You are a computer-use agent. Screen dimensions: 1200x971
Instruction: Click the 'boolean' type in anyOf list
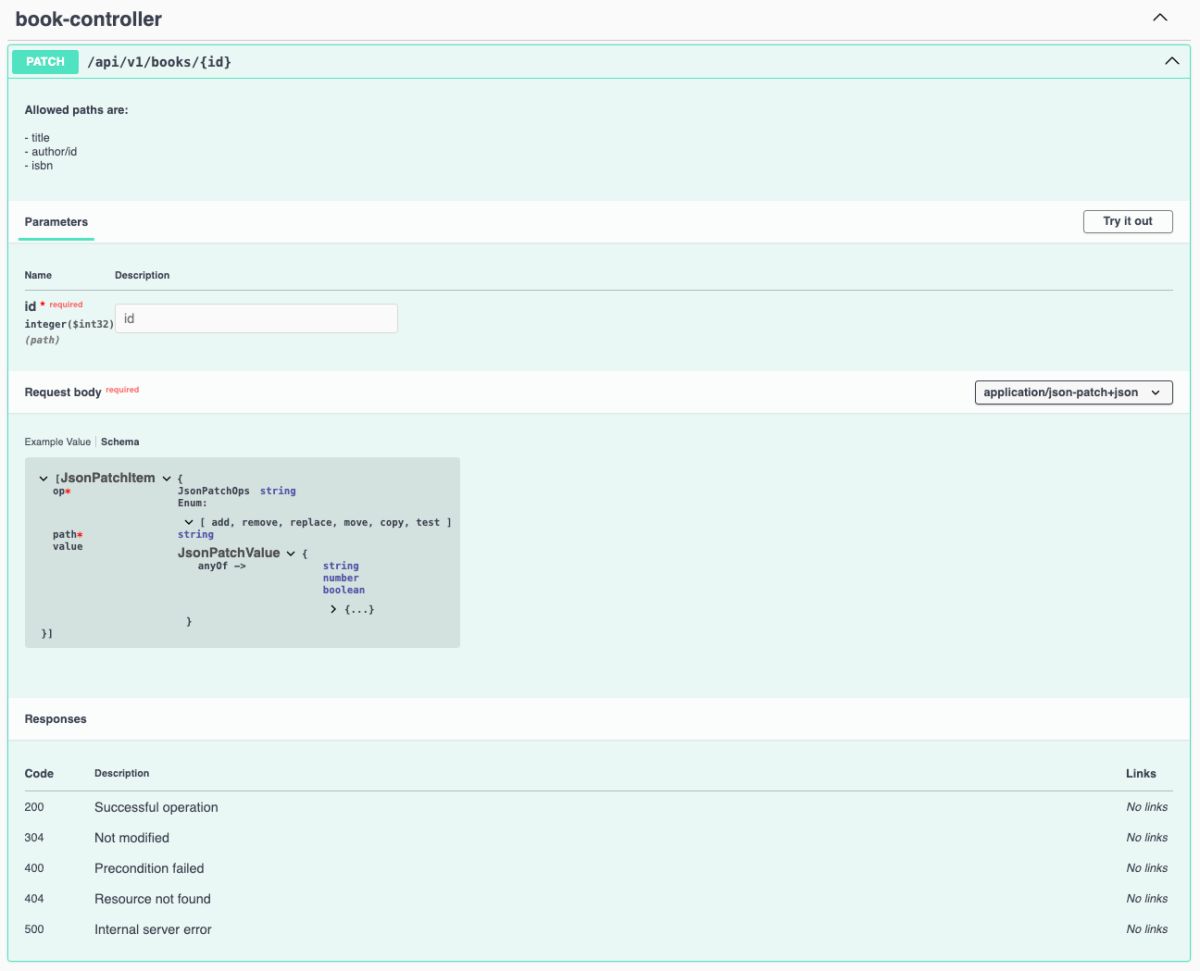(x=344, y=590)
